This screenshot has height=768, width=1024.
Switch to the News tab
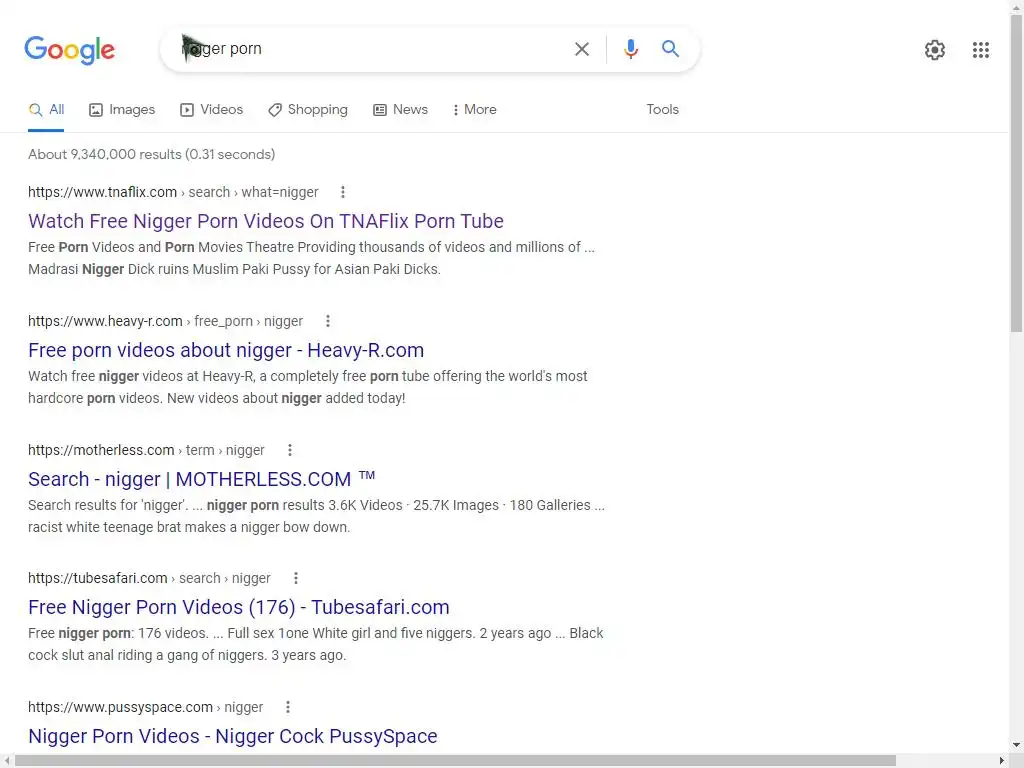tap(400, 110)
